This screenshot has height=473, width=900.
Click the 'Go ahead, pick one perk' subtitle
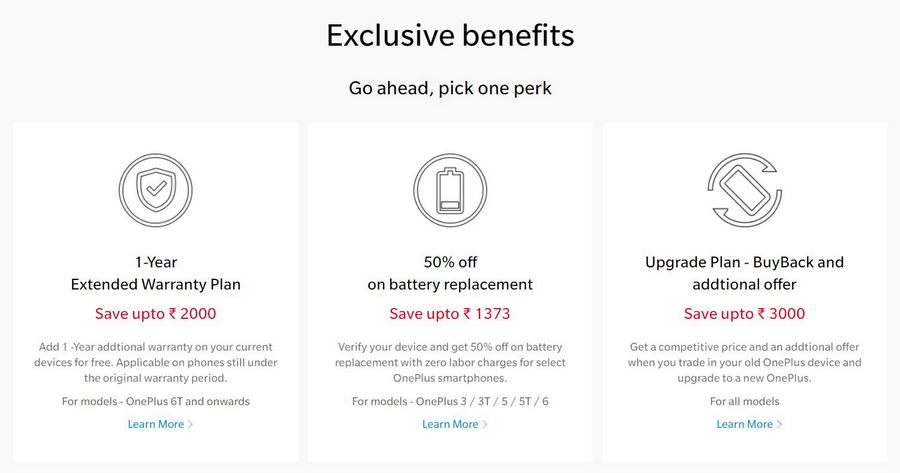(450, 88)
